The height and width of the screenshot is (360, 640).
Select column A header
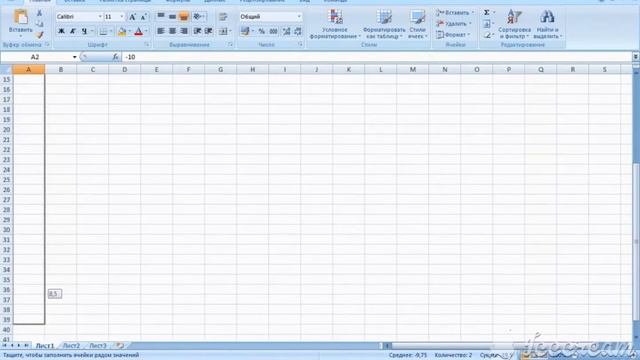(x=29, y=69)
